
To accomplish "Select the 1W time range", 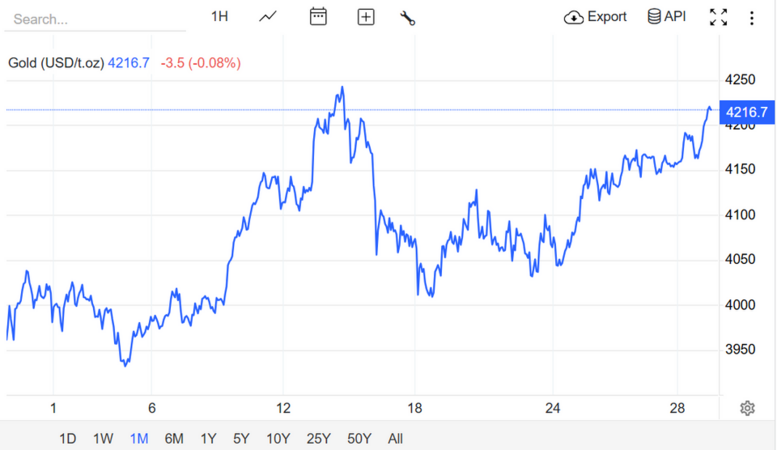I will tap(103, 438).
